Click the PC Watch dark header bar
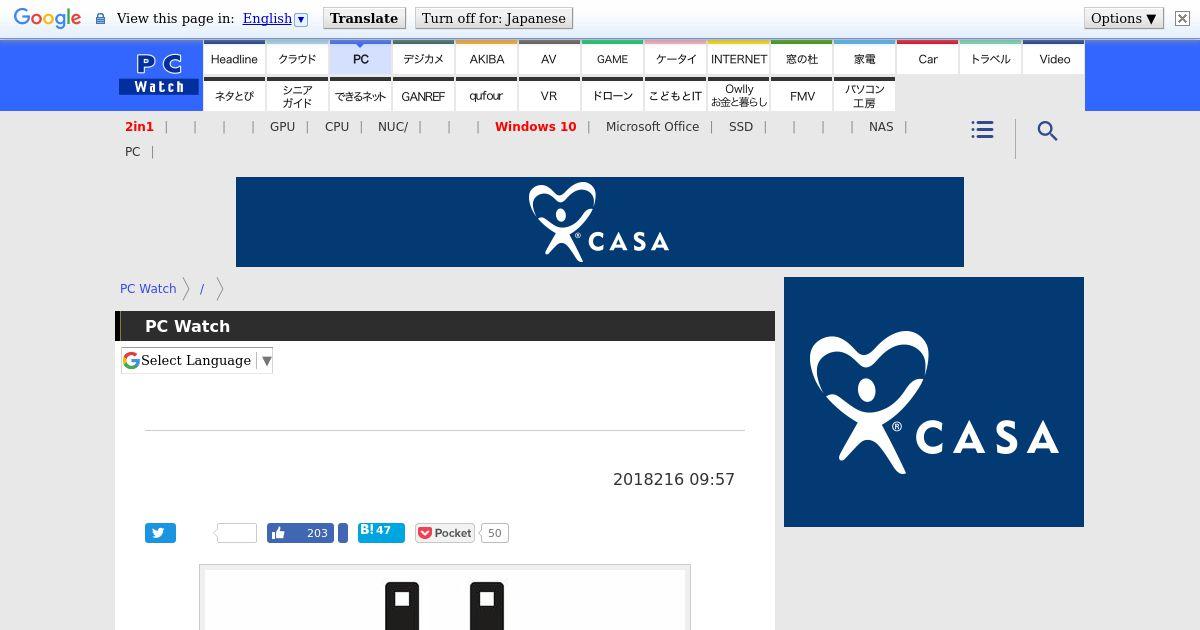The width and height of the screenshot is (1200, 630). (445, 326)
